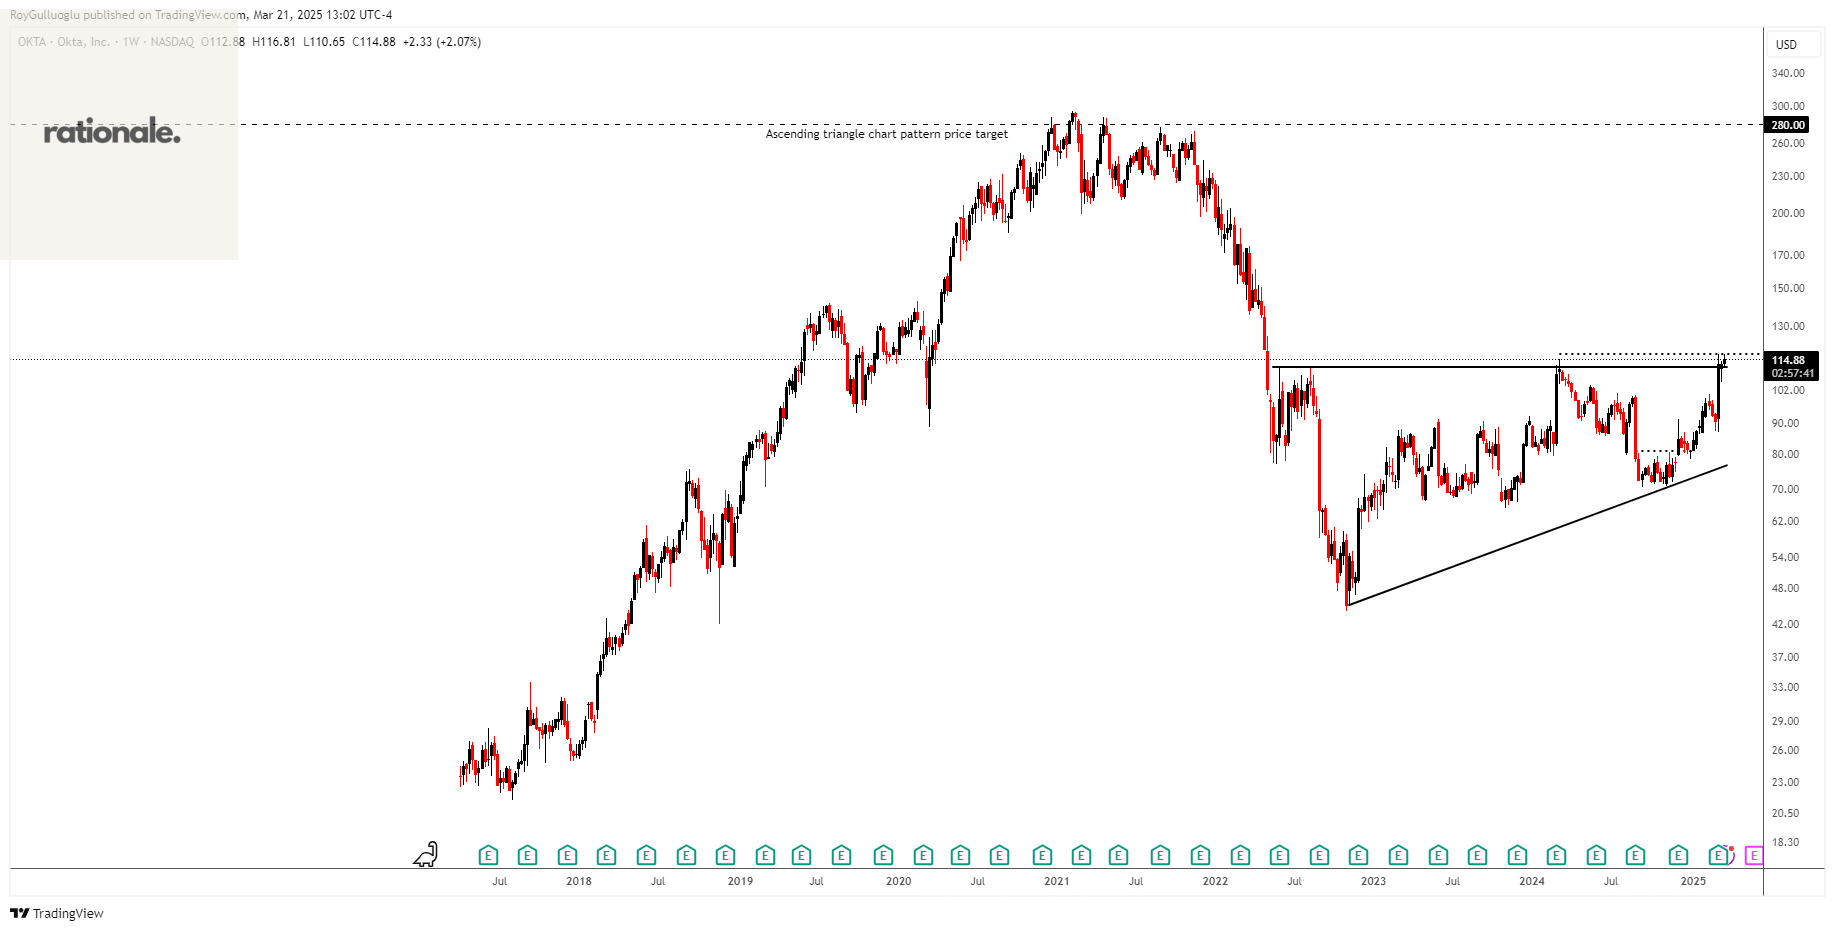The image size is (1835, 931).
Task: Click 70.00 on the price axis
Action: [1785, 489]
